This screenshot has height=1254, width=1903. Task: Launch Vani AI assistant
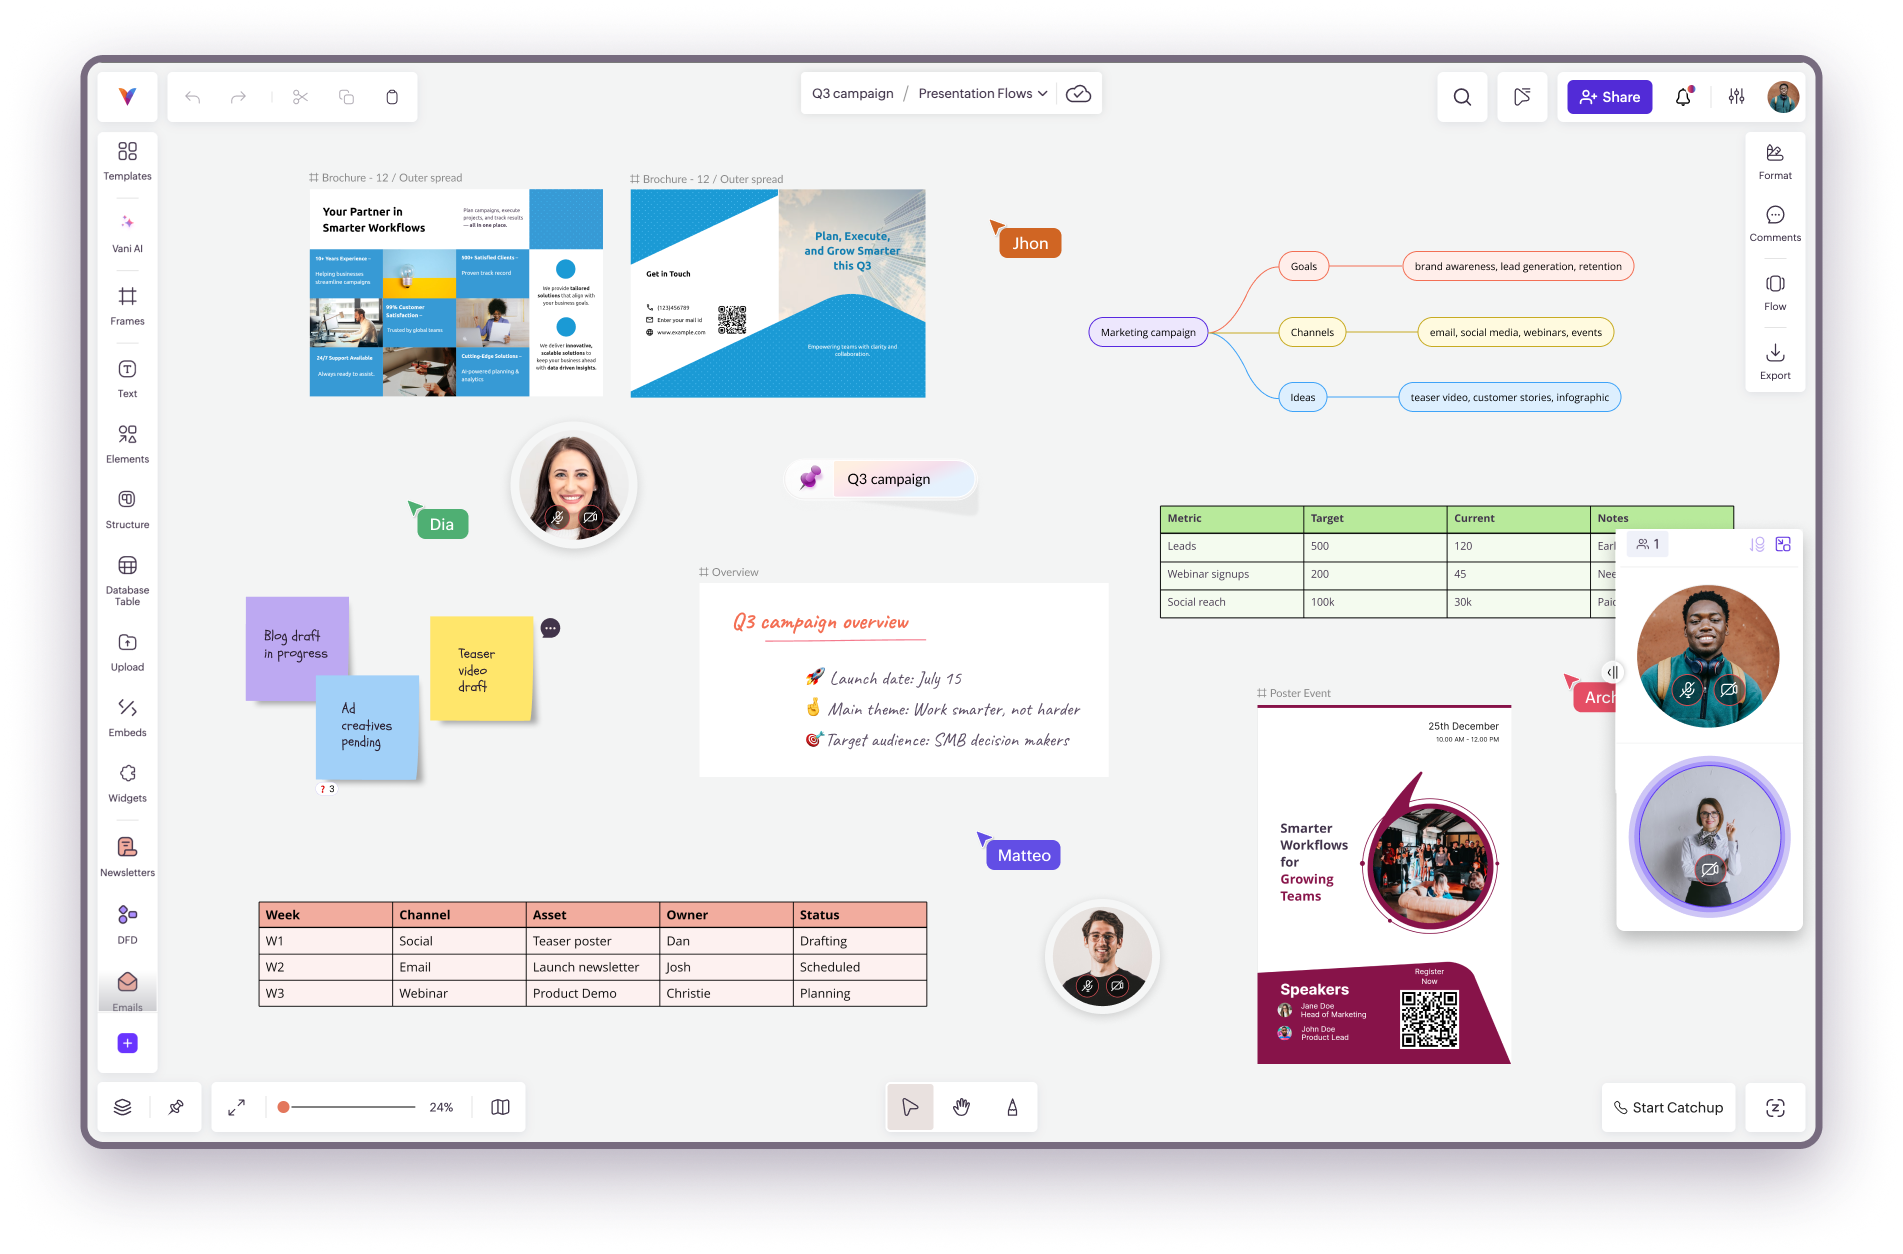click(x=127, y=233)
